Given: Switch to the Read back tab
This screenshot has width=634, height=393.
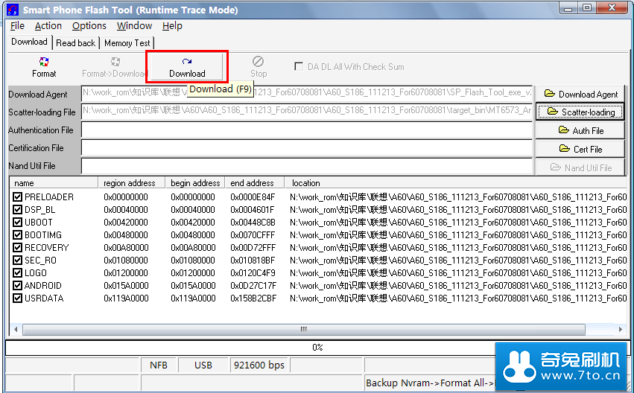Looking at the screenshot, I should pos(75,43).
